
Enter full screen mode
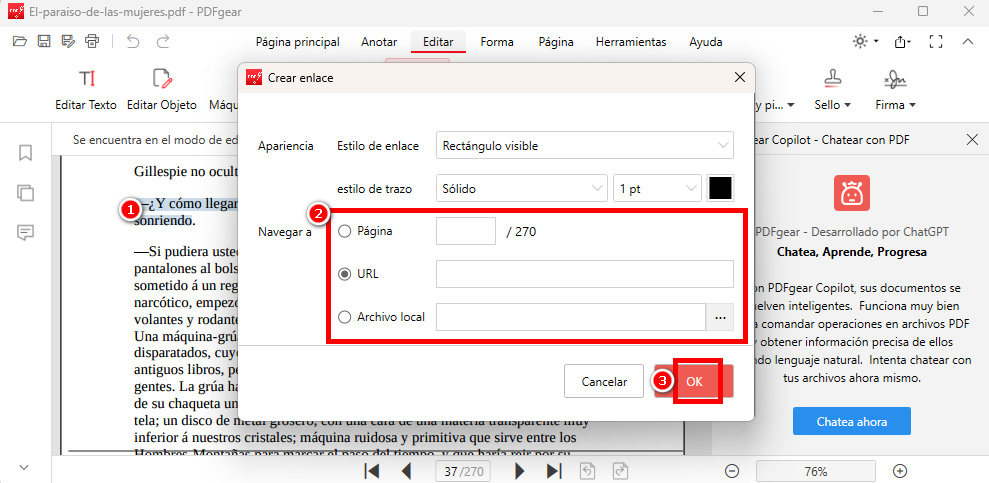(936, 42)
